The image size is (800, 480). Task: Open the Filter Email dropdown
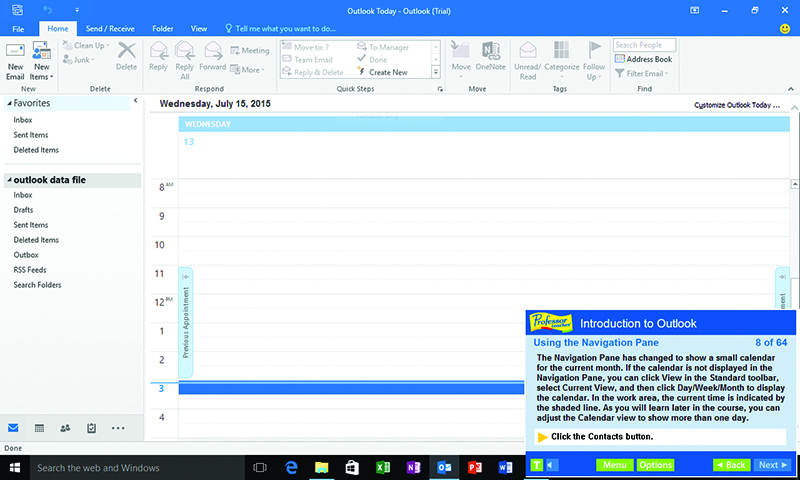tap(641, 73)
